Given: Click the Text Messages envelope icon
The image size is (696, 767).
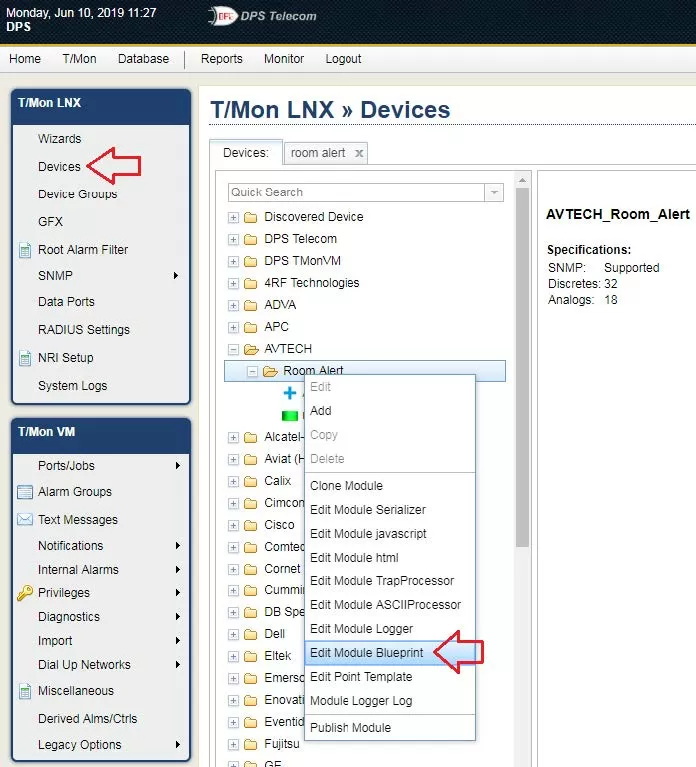Looking at the screenshot, I should tap(25, 519).
